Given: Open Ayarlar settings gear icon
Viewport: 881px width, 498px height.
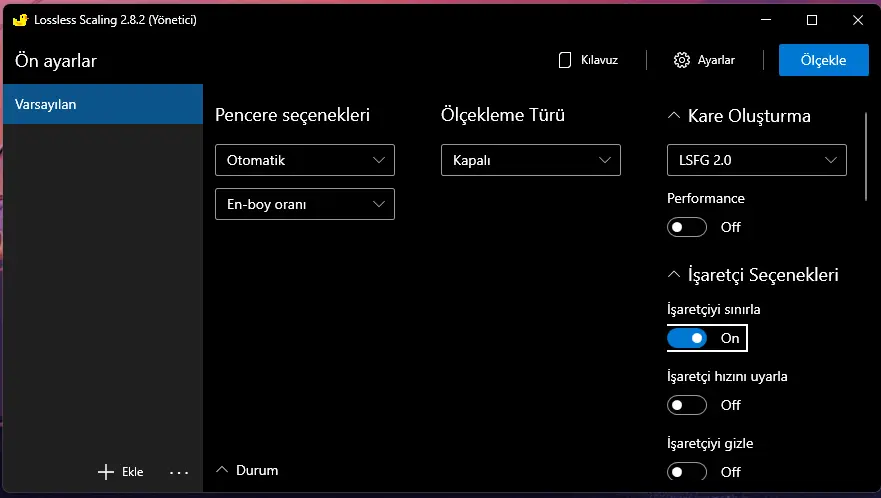Looking at the screenshot, I should (682, 60).
